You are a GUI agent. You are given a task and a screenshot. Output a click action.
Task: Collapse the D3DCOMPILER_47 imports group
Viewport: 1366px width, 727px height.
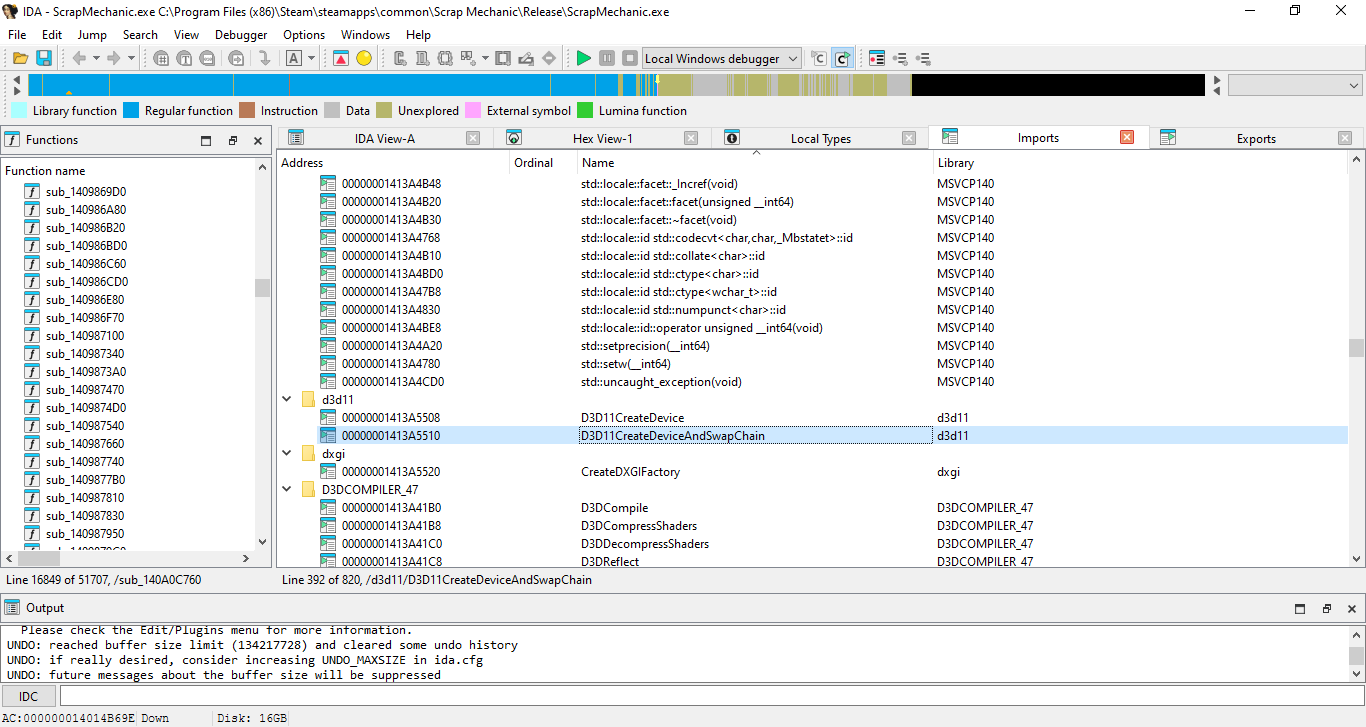point(287,490)
